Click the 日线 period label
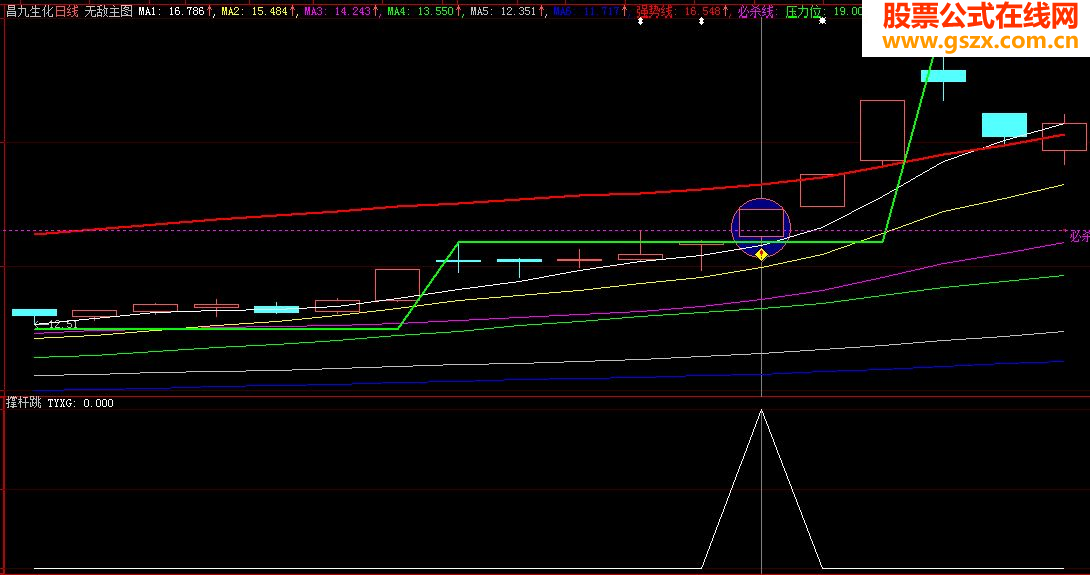The image size is (1090, 575). (x=67, y=11)
